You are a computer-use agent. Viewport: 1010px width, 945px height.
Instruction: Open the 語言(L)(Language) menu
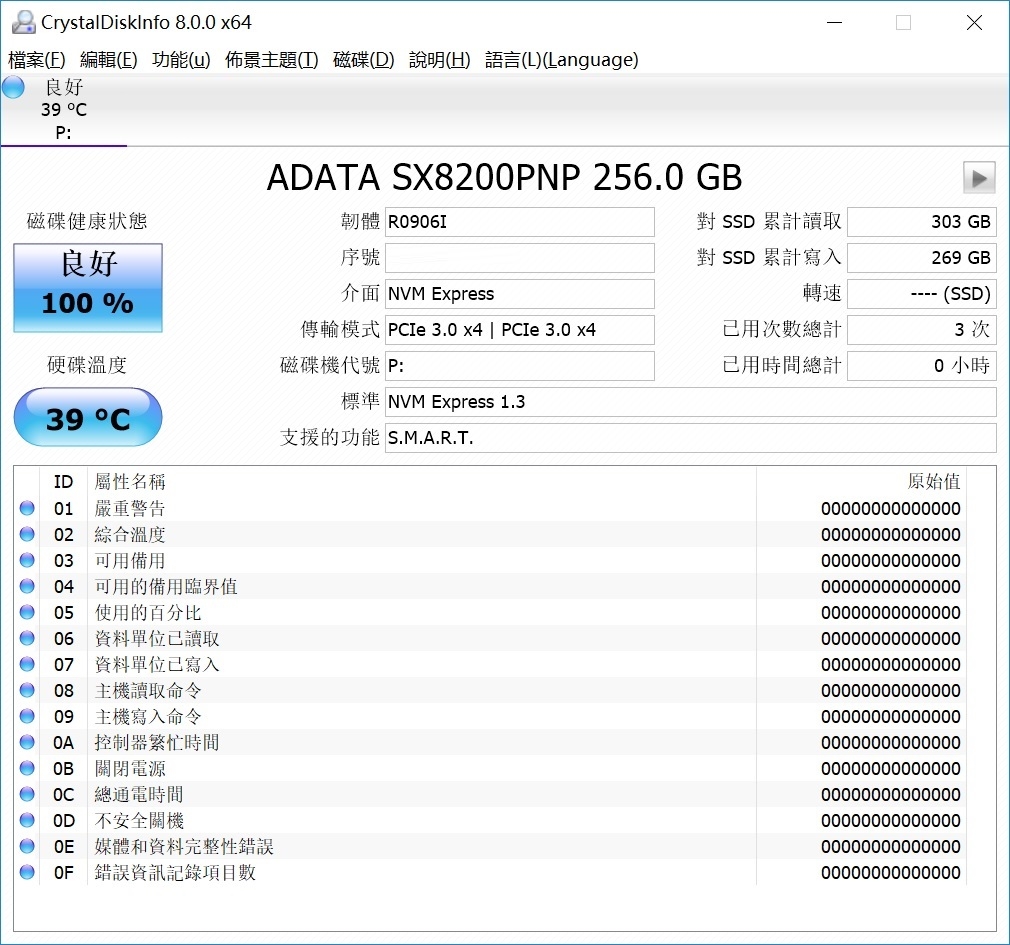562,60
